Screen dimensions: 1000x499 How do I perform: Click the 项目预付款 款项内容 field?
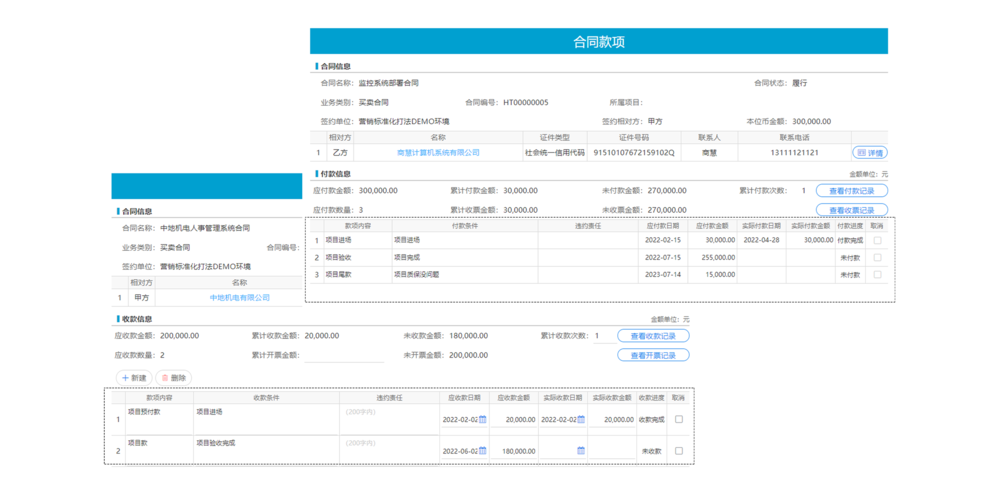click(x=158, y=419)
